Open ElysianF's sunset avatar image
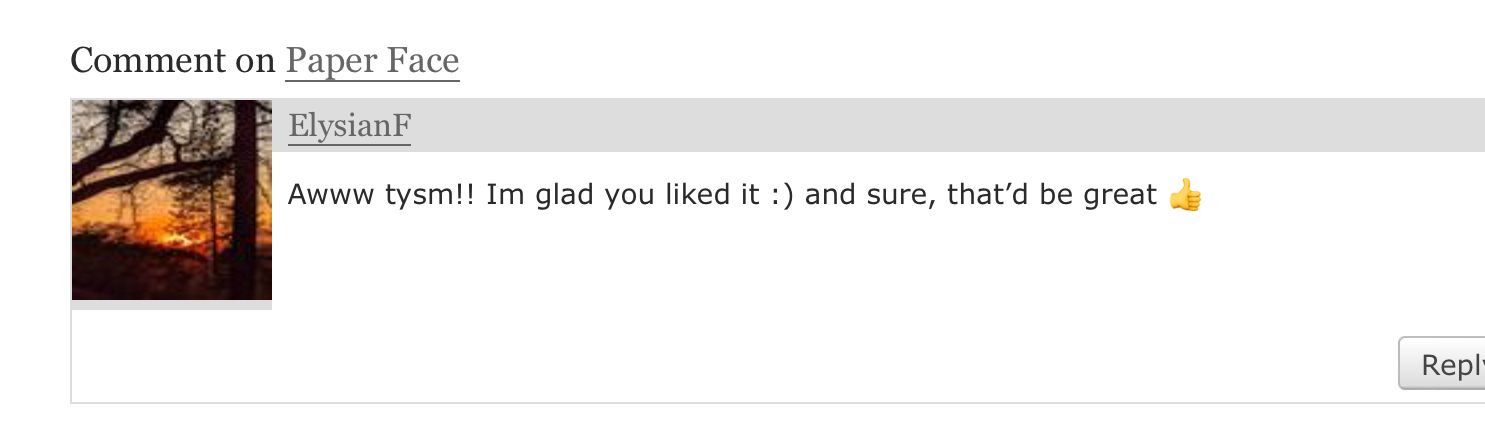 coord(172,200)
